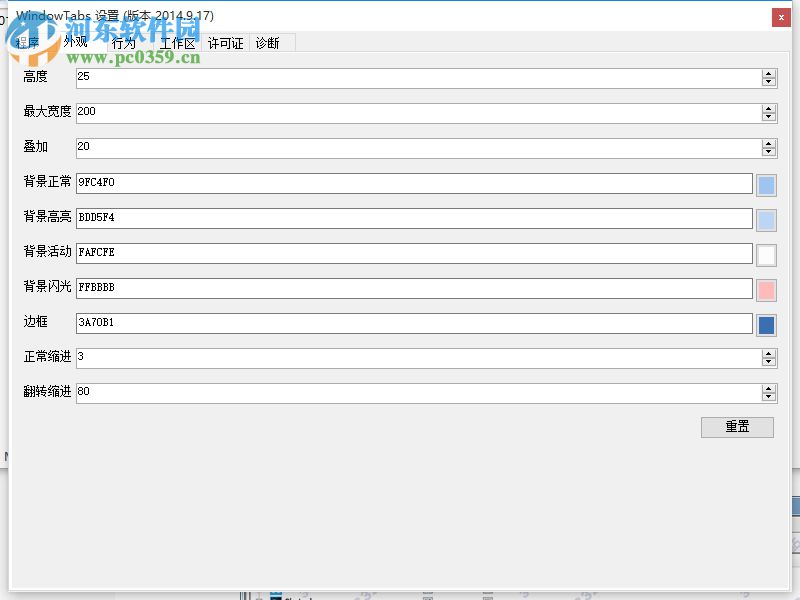Viewport: 800px width, 600px height.
Task: Click inside the 边框 hex text field
Action: click(400, 323)
